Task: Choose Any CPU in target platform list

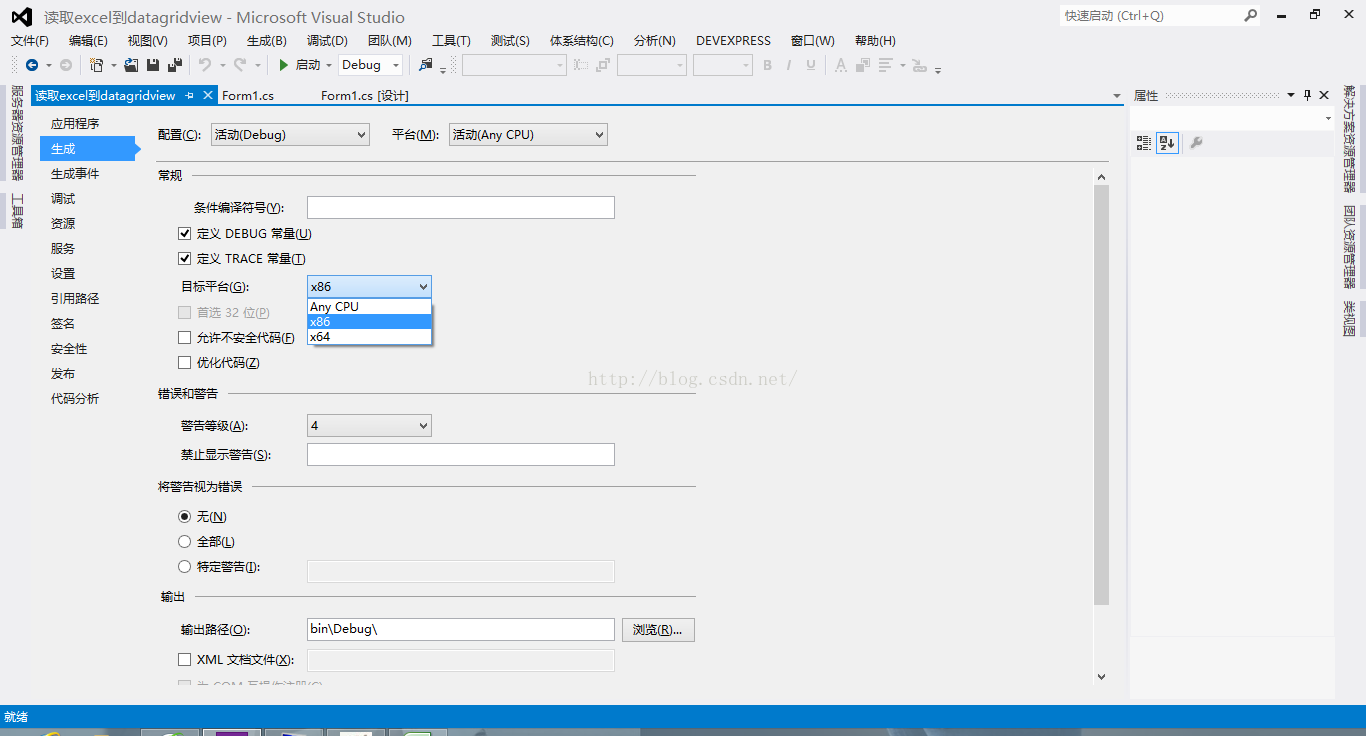Action: (369, 307)
